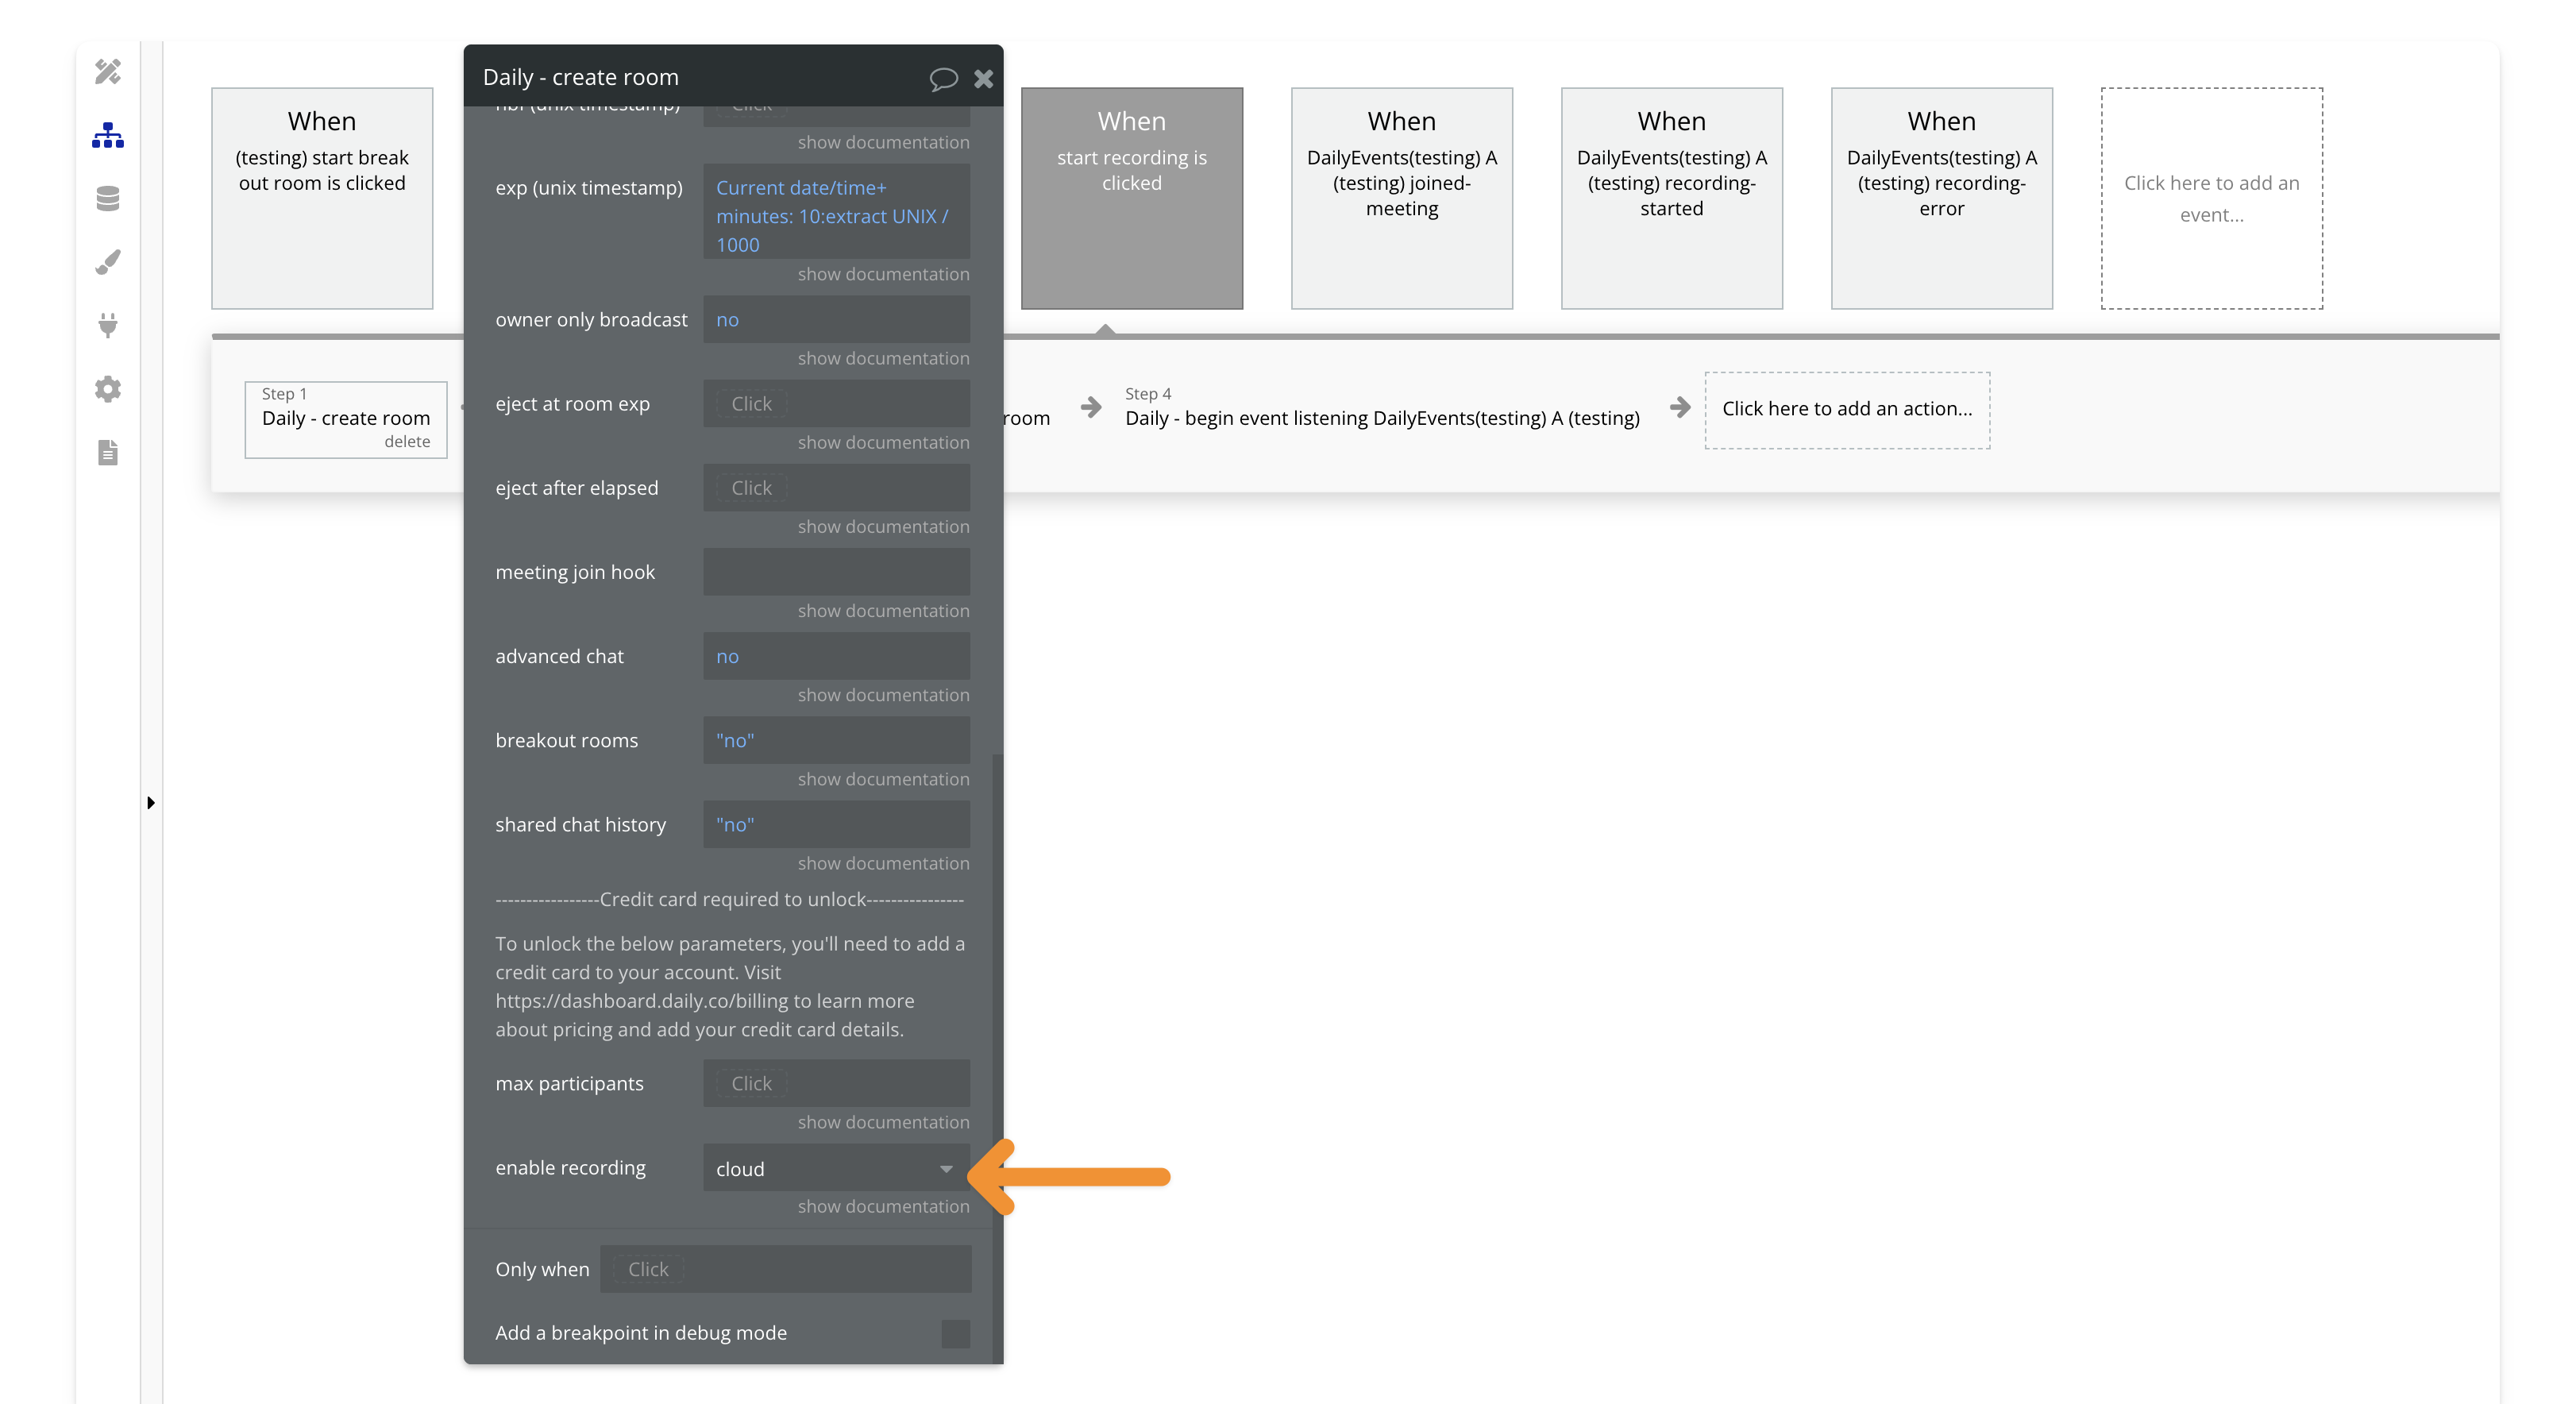Click the max participants field
Viewport: 2576px width, 1404px height.
836,1084
